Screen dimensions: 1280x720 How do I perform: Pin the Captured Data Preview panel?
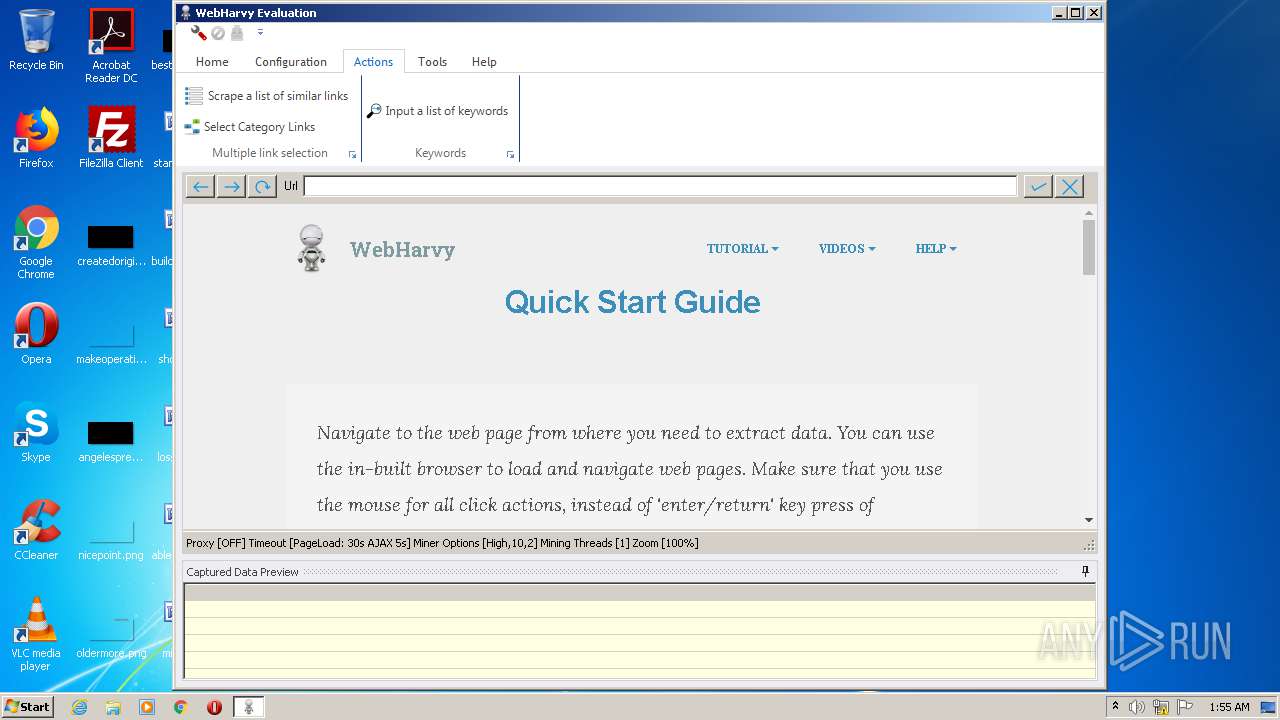(x=1086, y=572)
